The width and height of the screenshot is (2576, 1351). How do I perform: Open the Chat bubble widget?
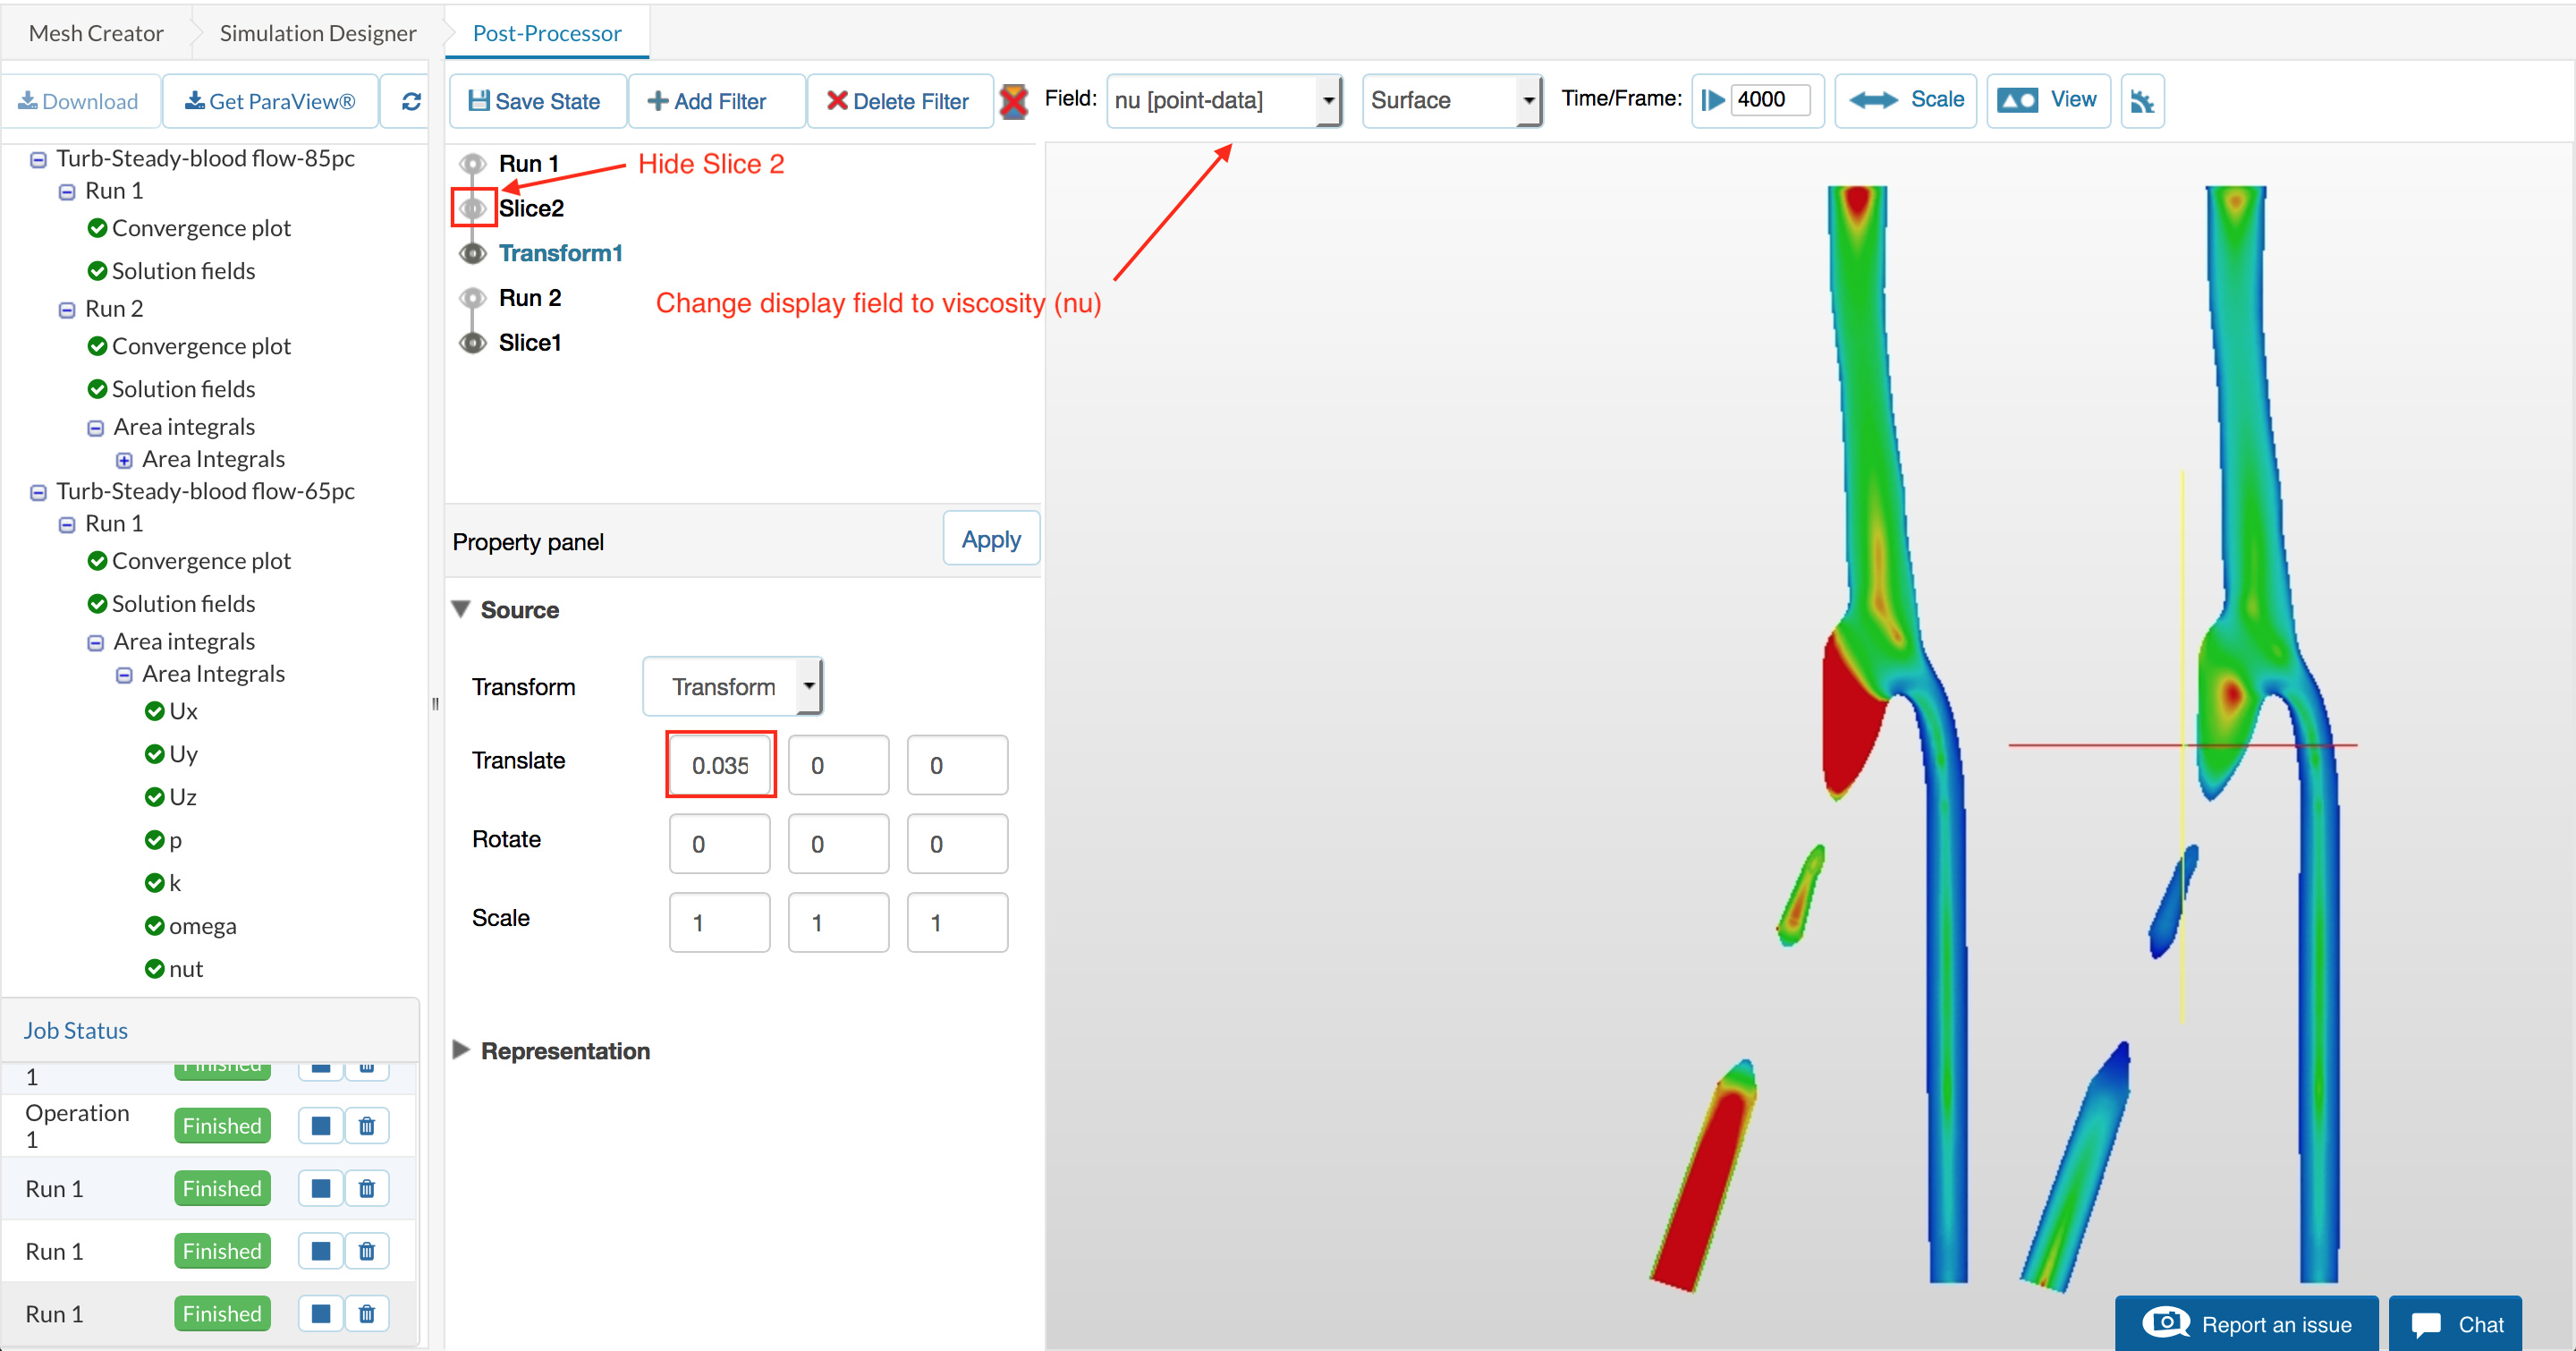pyautogui.click(x=2456, y=1324)
